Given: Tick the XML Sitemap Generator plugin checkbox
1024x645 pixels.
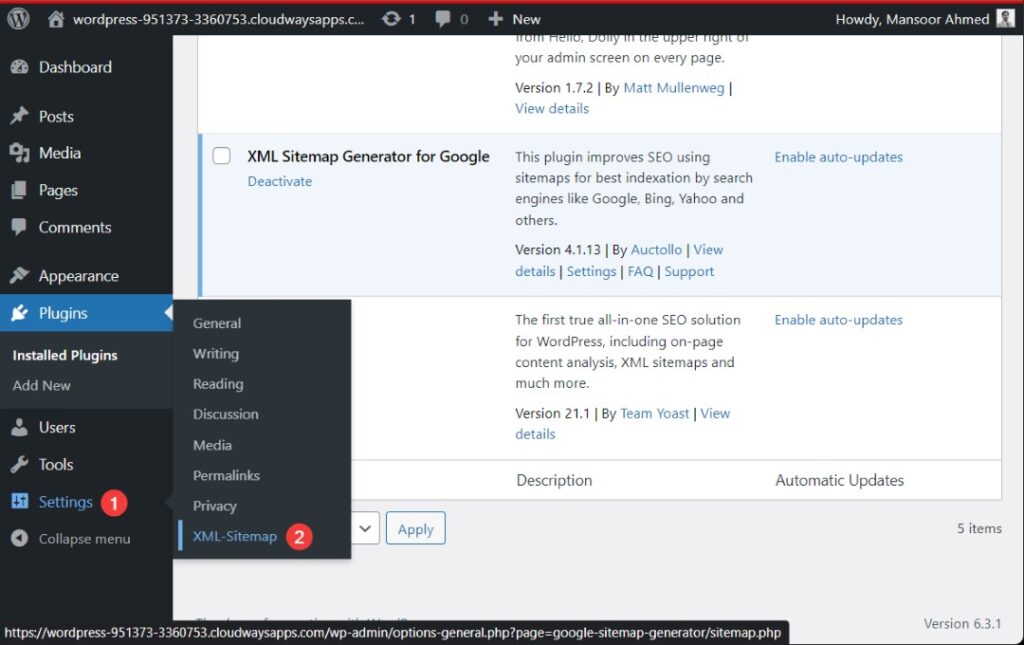Looking at the screenshot, I should [221, 155].
